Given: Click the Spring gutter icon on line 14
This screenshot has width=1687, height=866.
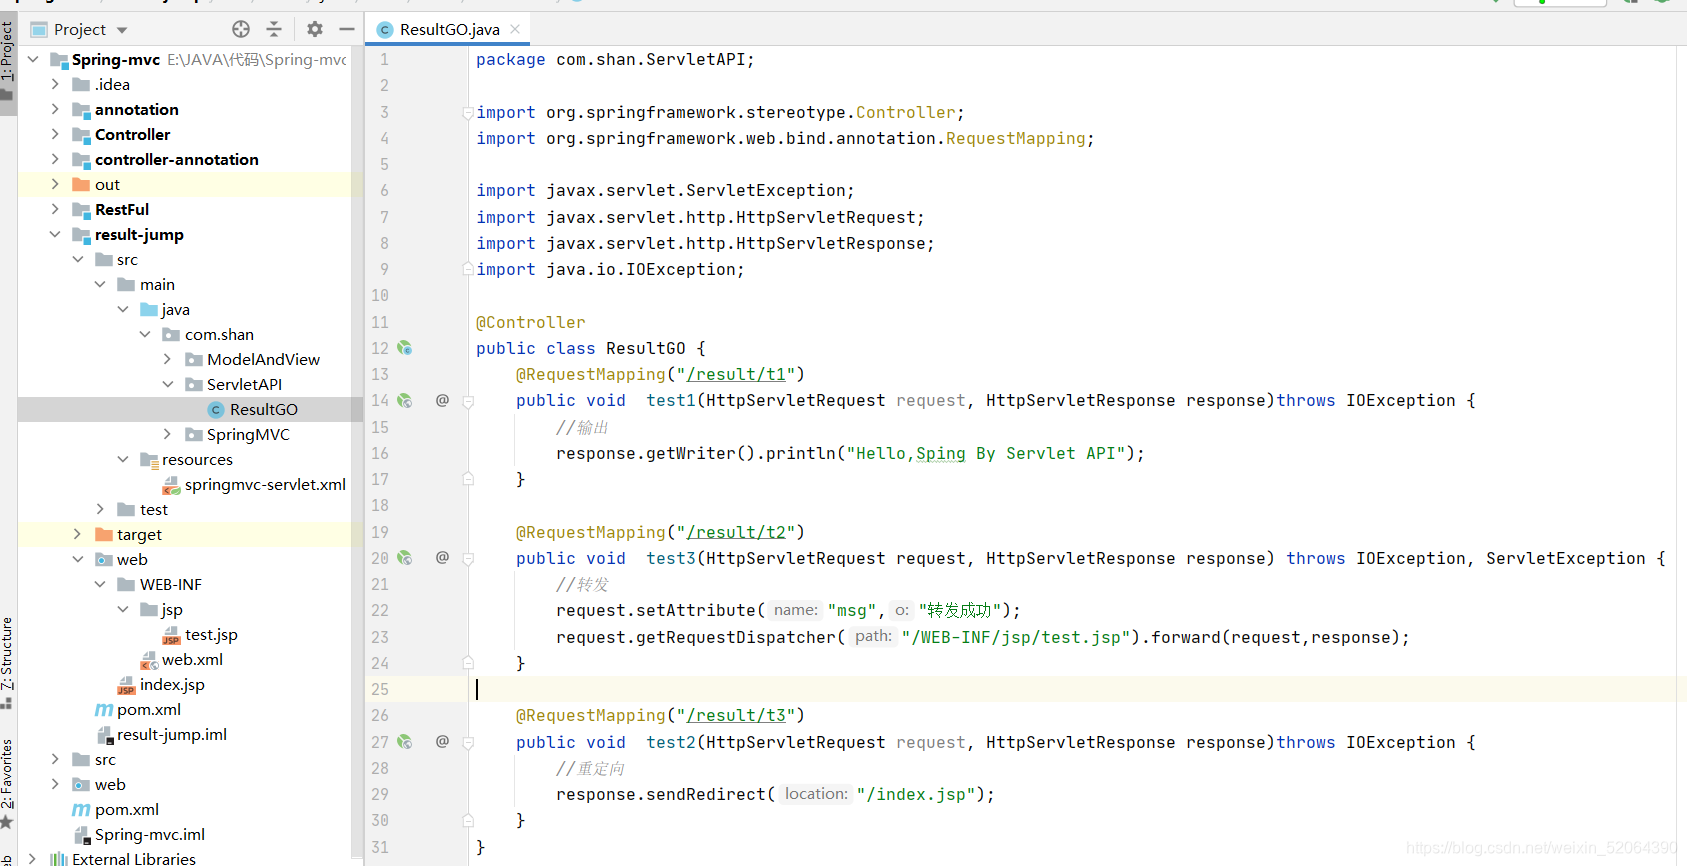Looking at the screenshot, I should click(405, 400).
